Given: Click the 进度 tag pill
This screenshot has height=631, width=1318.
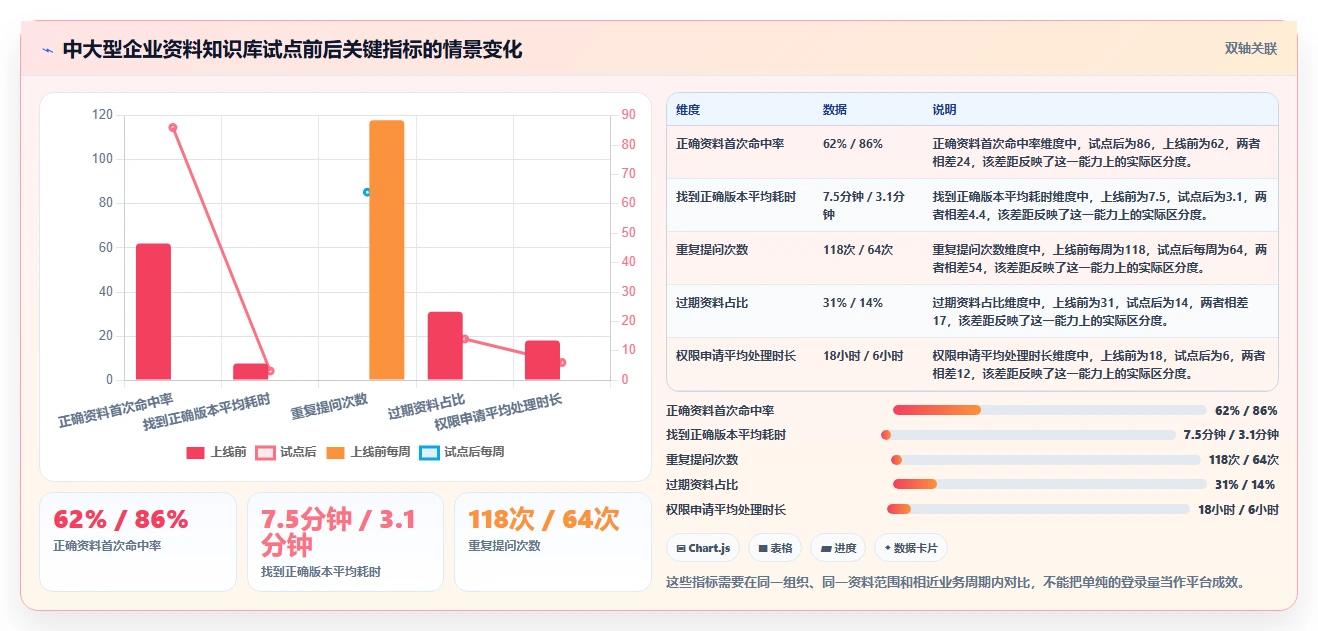Looking at the screenshot, I should pyautogui.click(x=839, y=548).
